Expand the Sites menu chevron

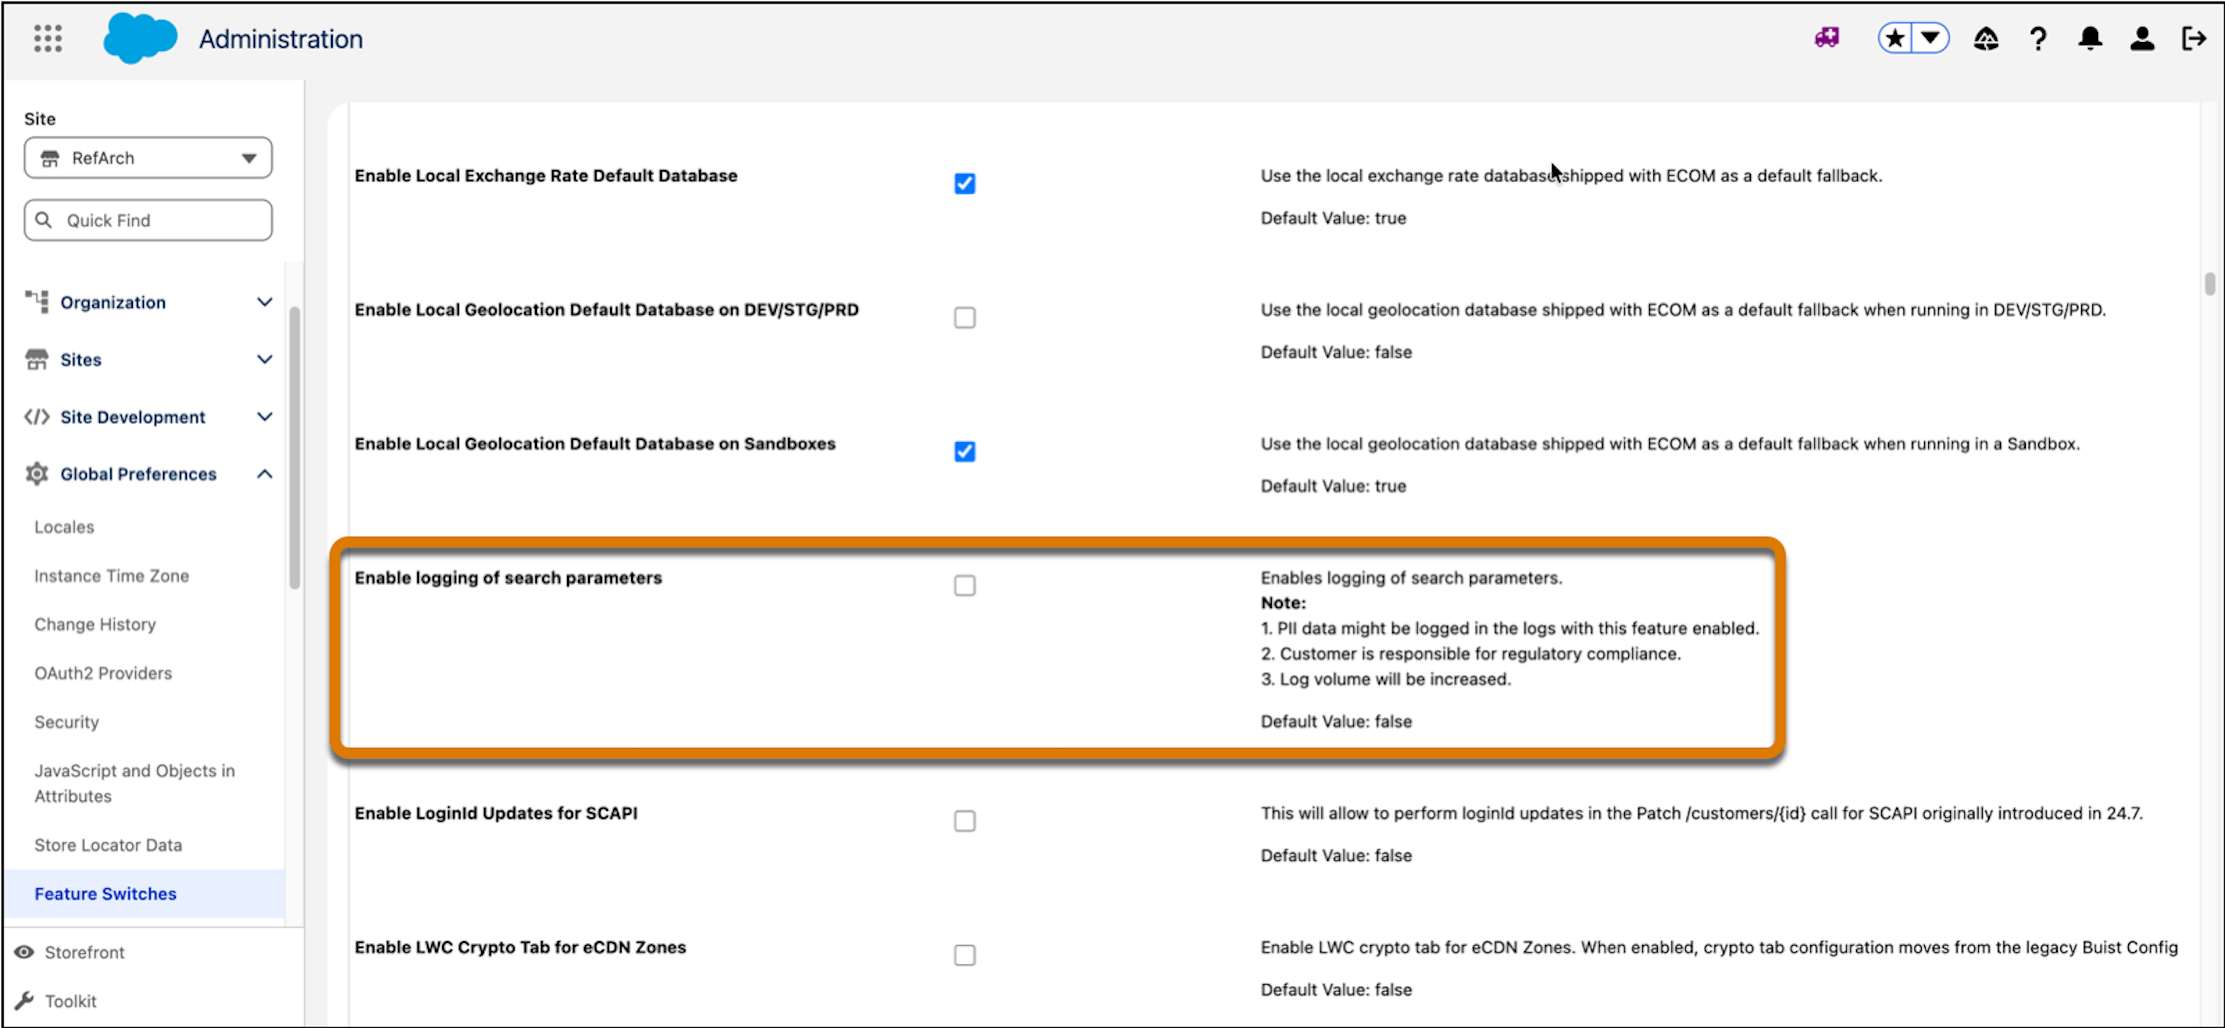click(x=264, y=359)
